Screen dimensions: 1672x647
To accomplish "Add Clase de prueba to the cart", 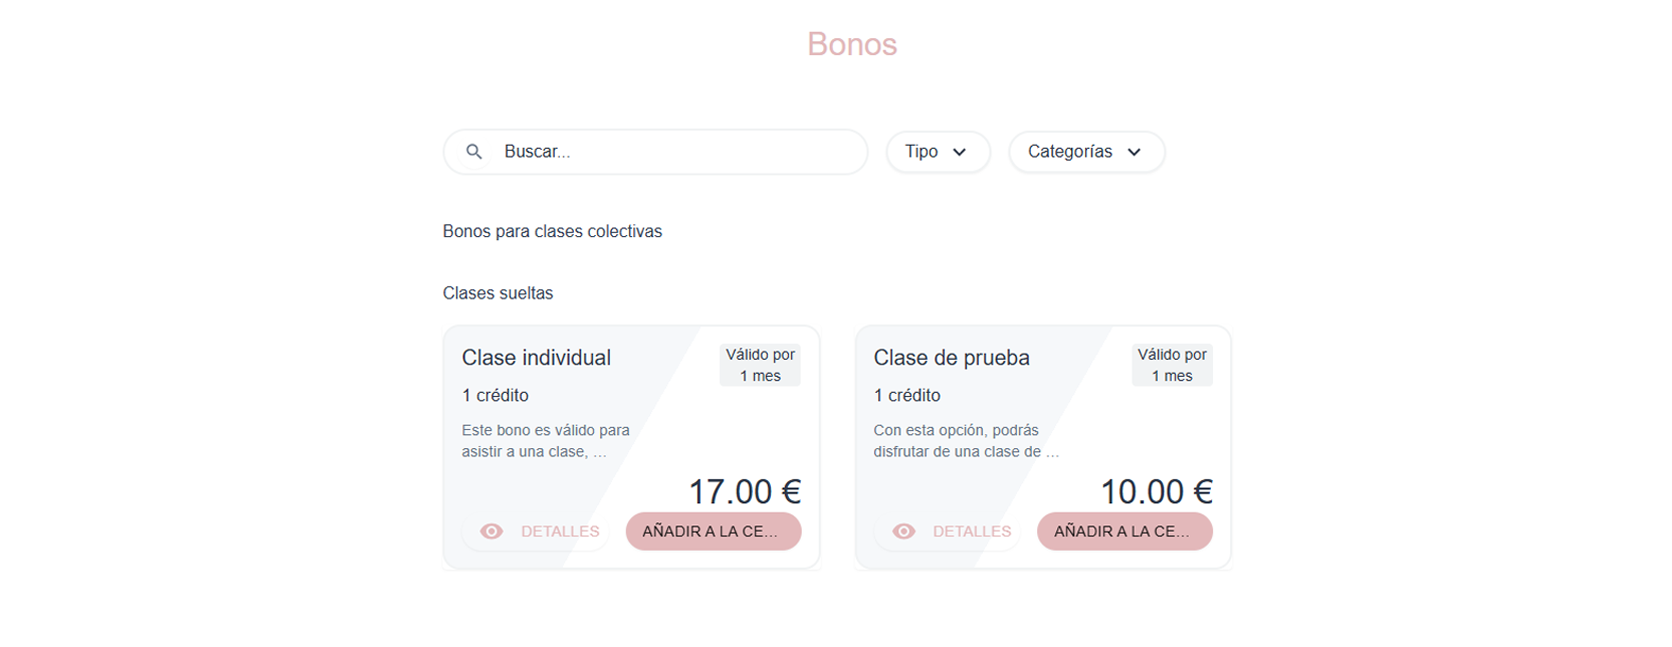I will (1124, 531).
